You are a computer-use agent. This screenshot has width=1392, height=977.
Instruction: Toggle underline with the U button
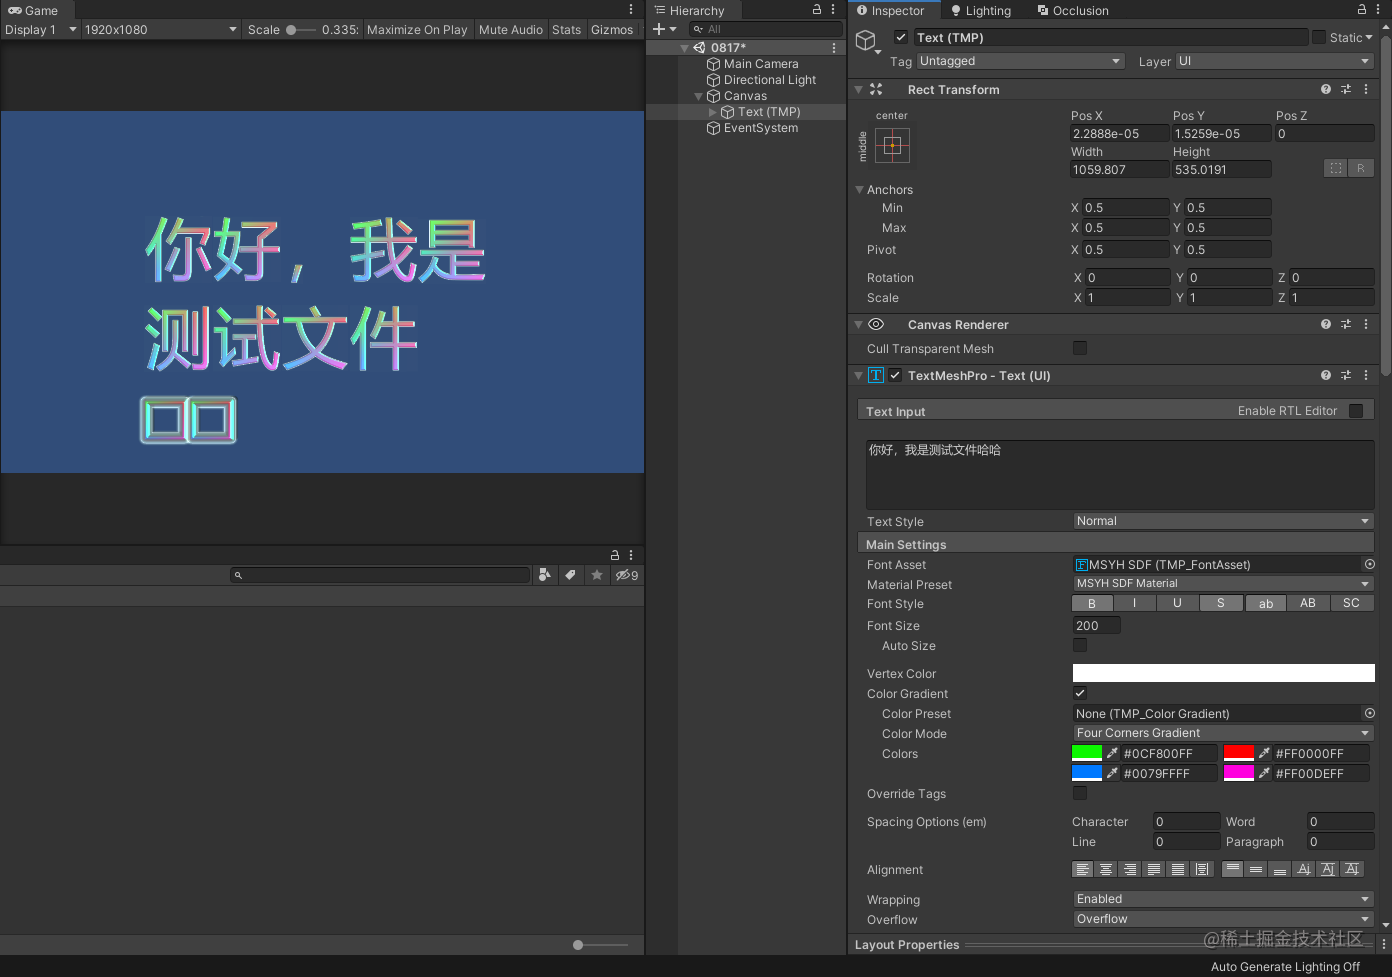[x=1178, y=603]
